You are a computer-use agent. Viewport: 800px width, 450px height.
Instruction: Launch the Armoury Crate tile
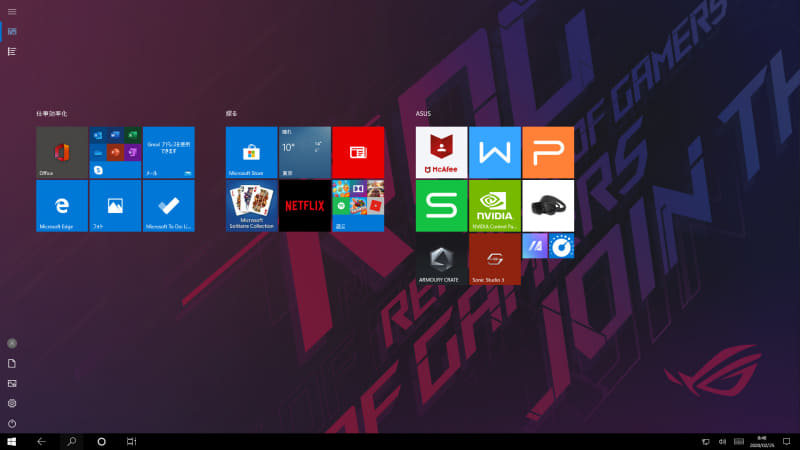441,259
